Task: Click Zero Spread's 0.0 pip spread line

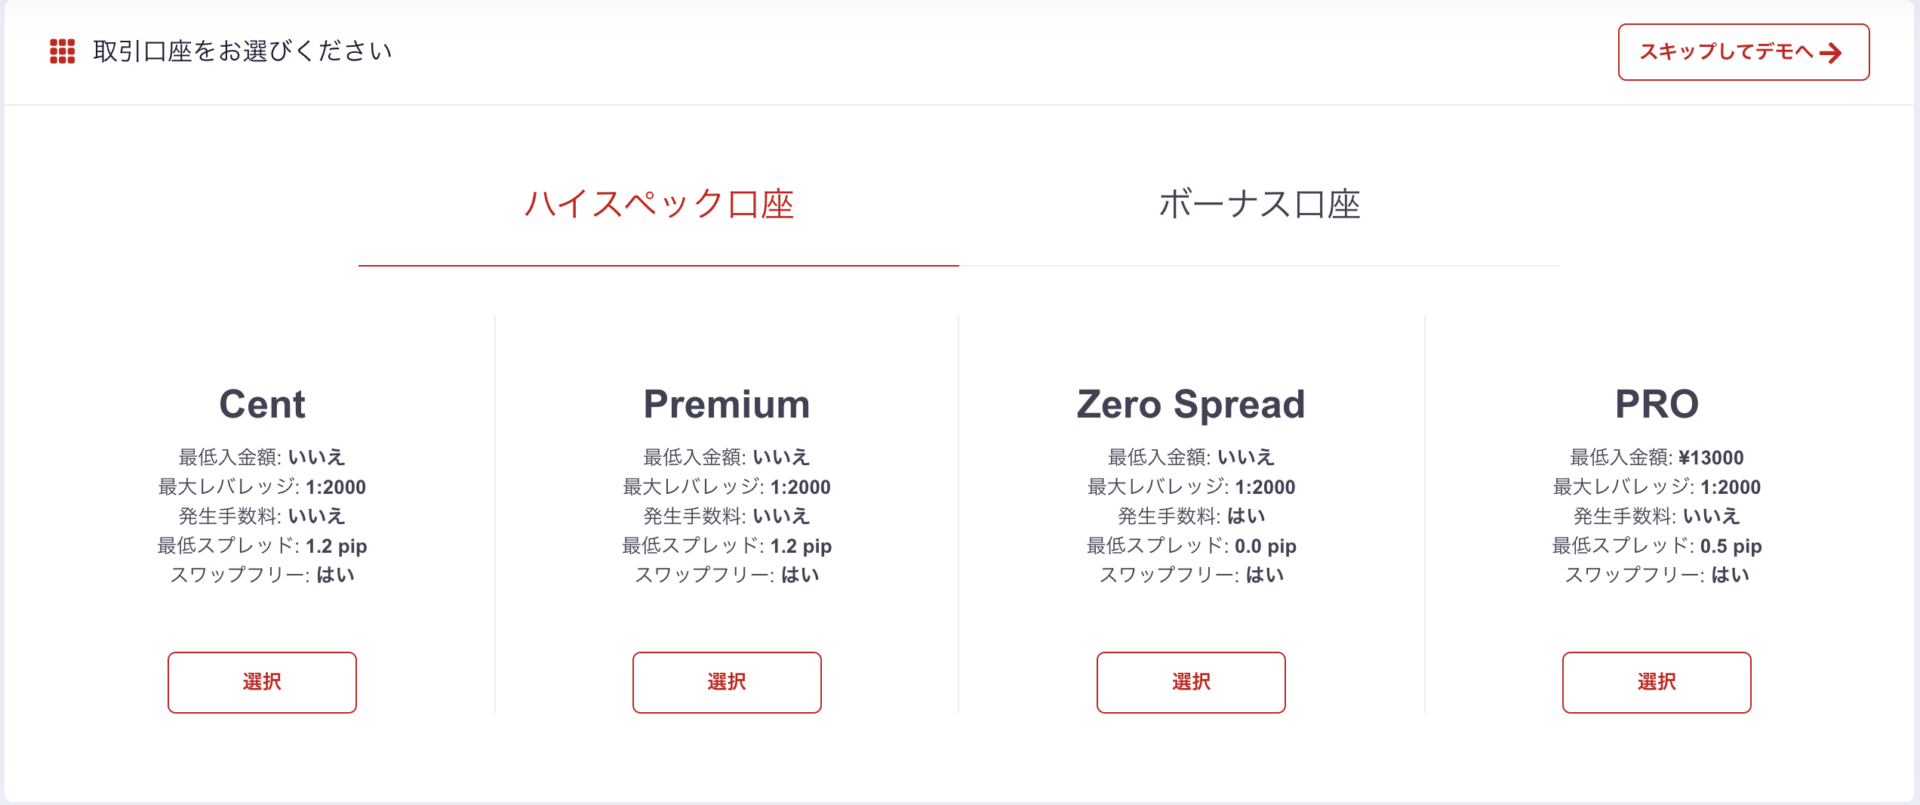Action: [1191, 546]
